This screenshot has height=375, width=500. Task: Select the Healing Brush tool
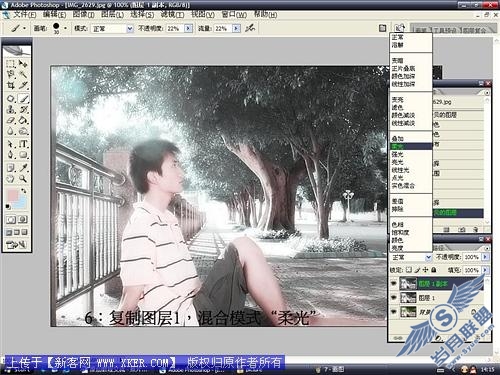coord(11,99)
